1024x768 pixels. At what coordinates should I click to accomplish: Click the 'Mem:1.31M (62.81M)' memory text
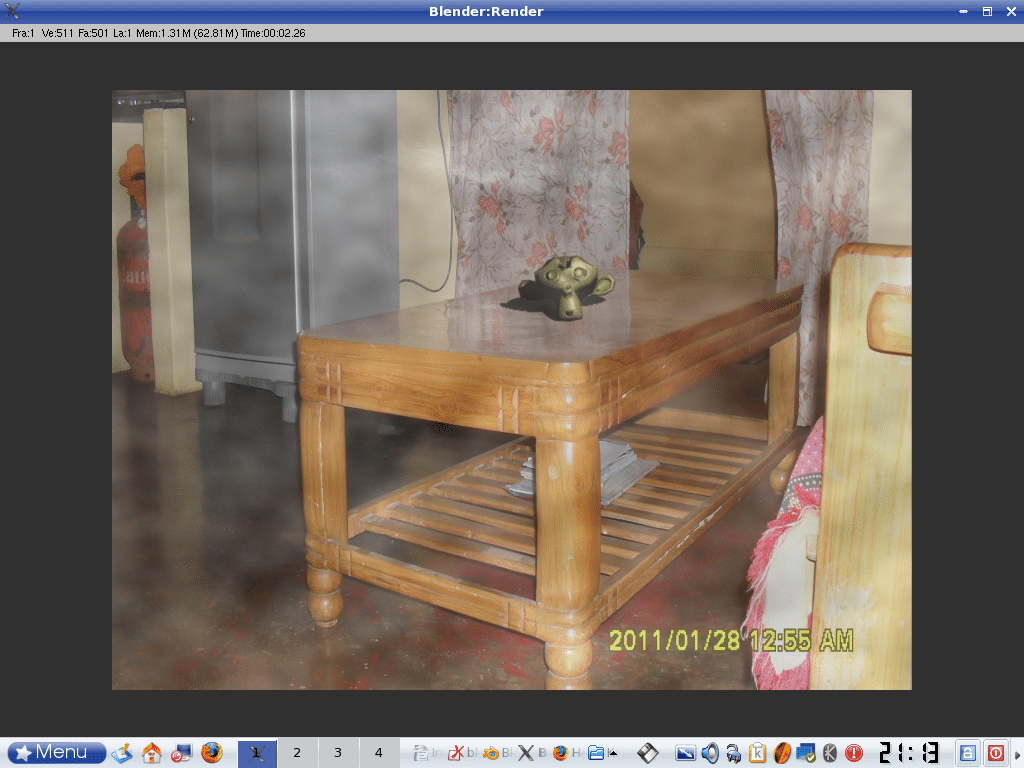pyautogui.click(x=187, y=33)
